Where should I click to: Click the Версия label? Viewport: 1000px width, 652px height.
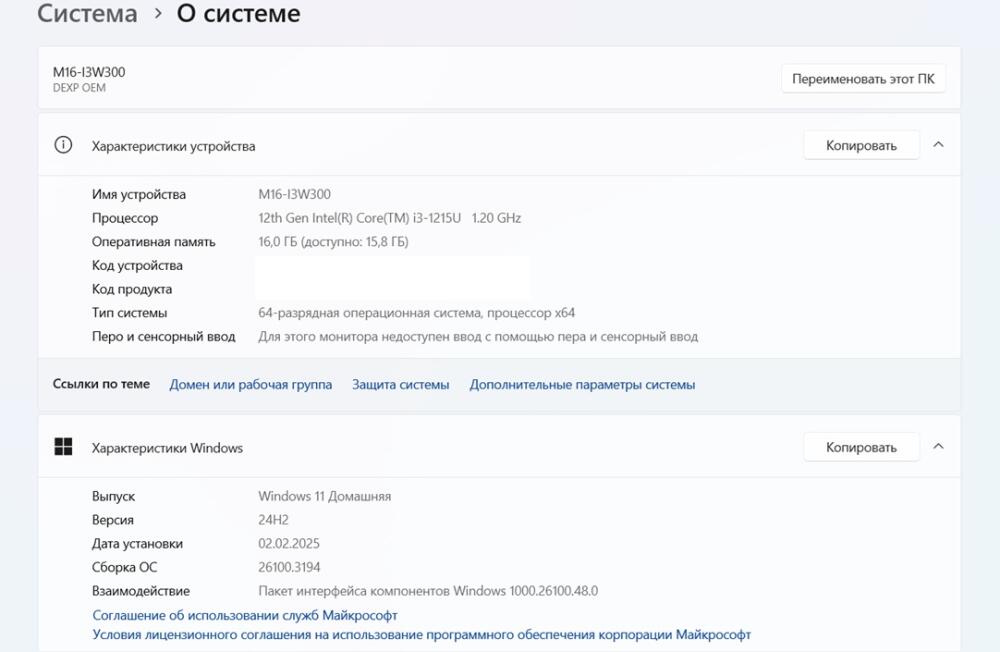coord(113,520)
